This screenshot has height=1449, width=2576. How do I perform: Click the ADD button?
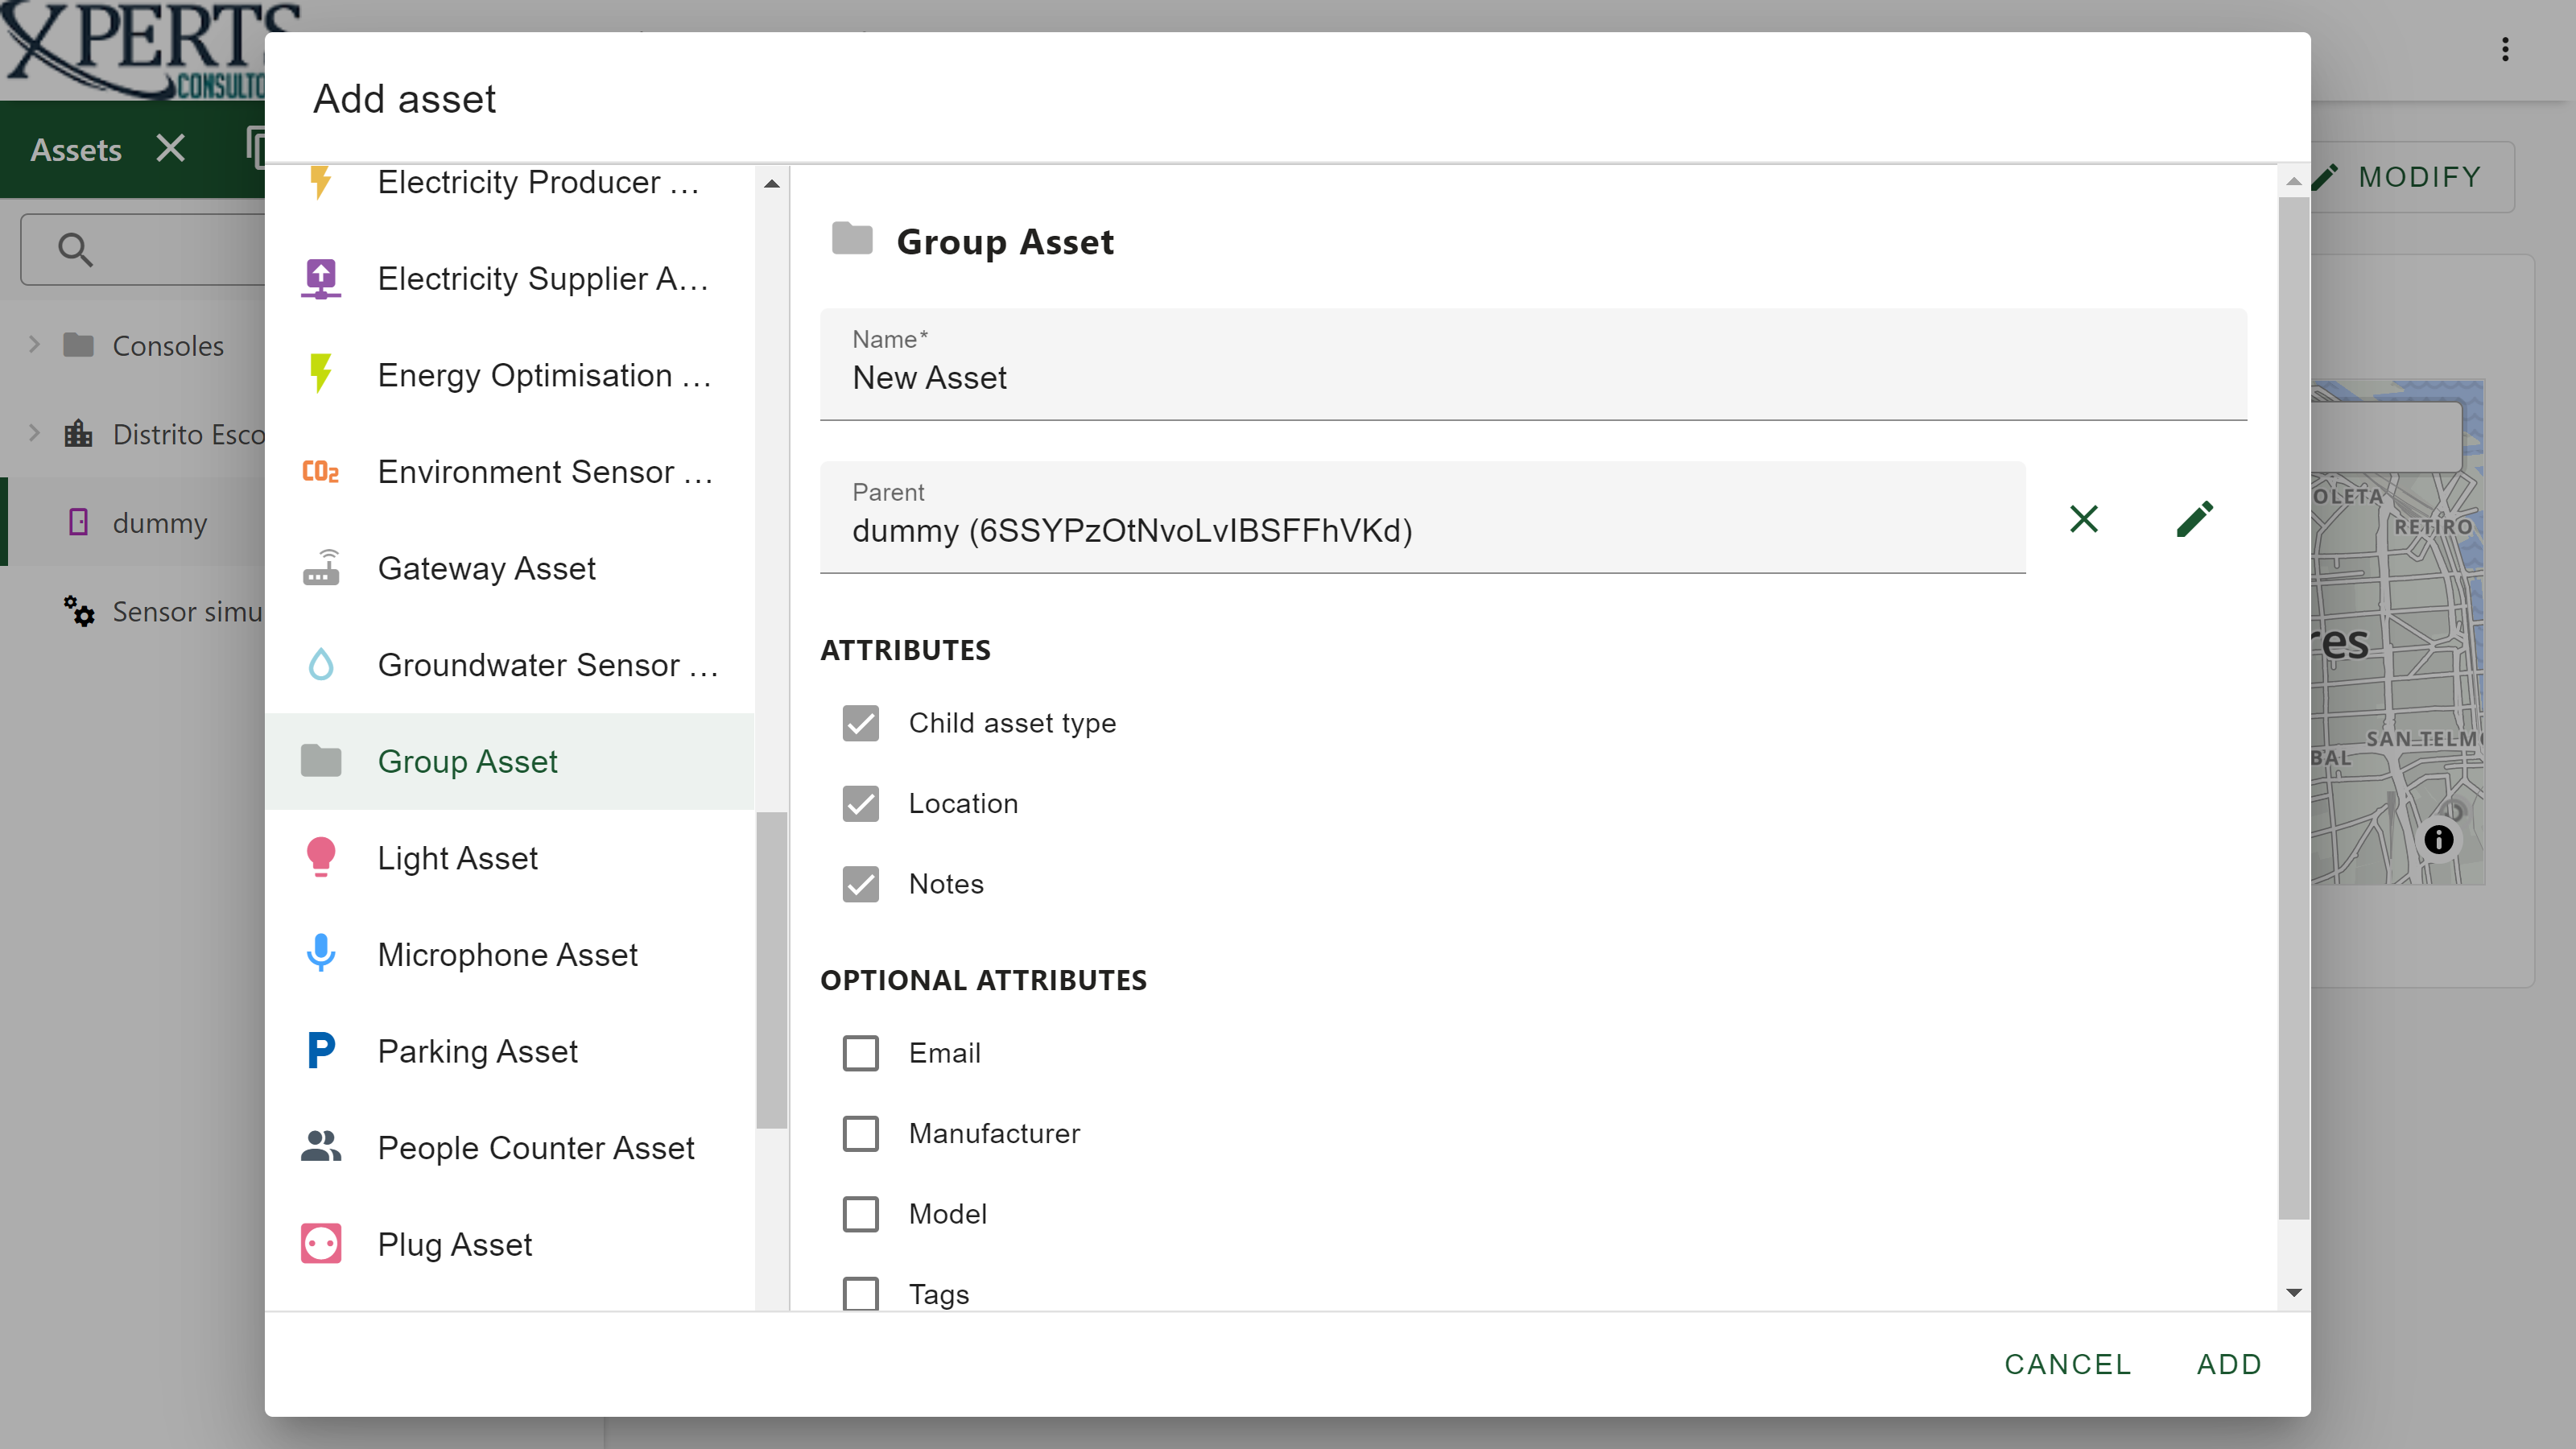click(x=2229, y=1363)
